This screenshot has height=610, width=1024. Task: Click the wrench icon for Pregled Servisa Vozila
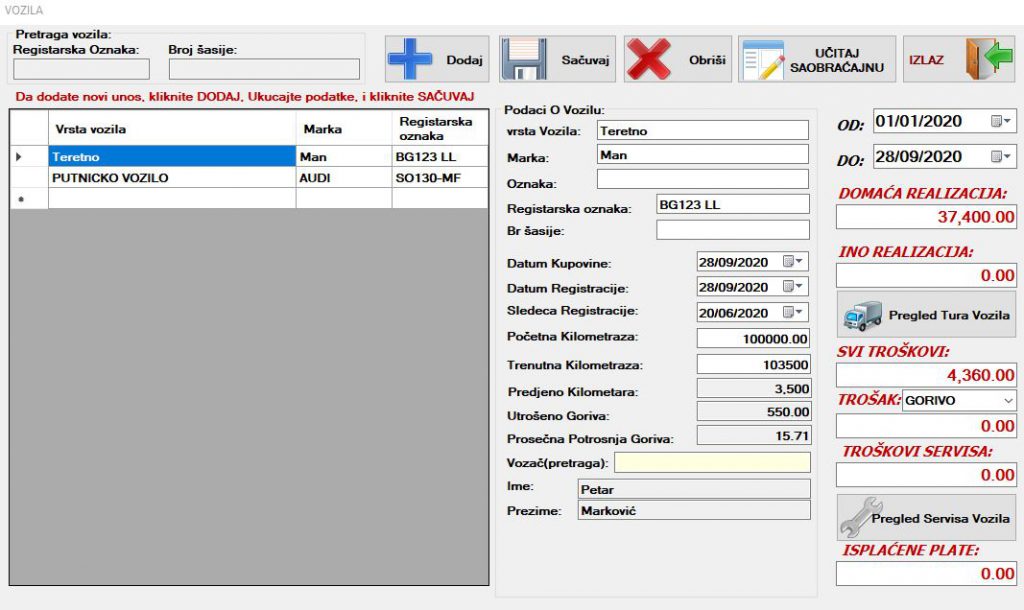click(857, 518)
